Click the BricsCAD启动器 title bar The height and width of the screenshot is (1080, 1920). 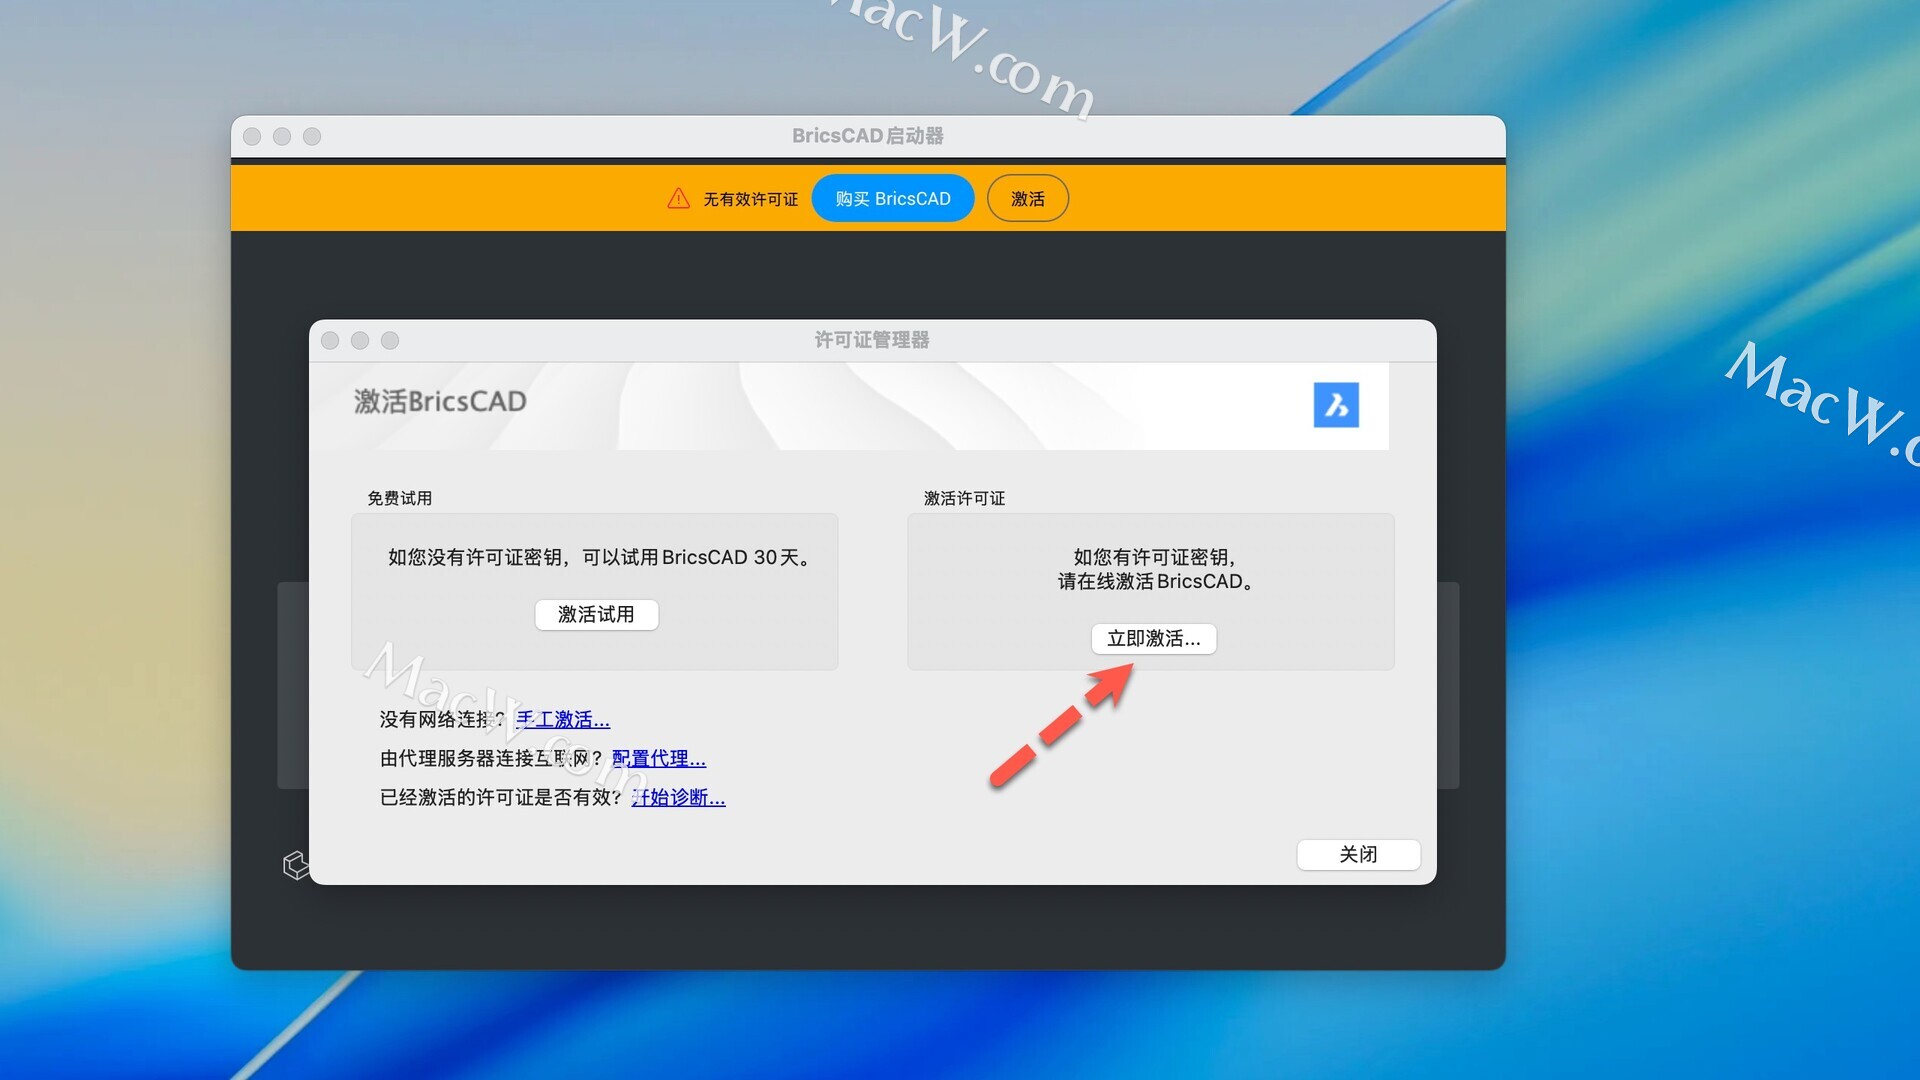pos(867,136)
